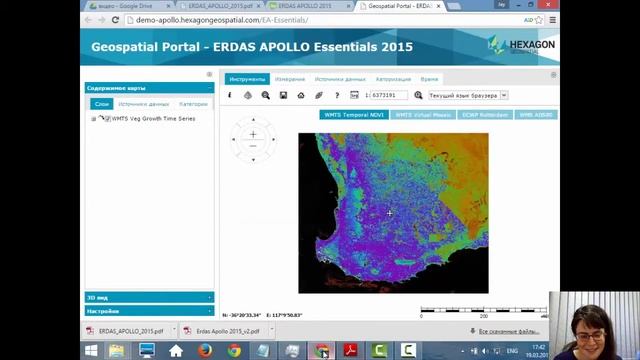Reload the page with refresh button

[x=116, y=20]
